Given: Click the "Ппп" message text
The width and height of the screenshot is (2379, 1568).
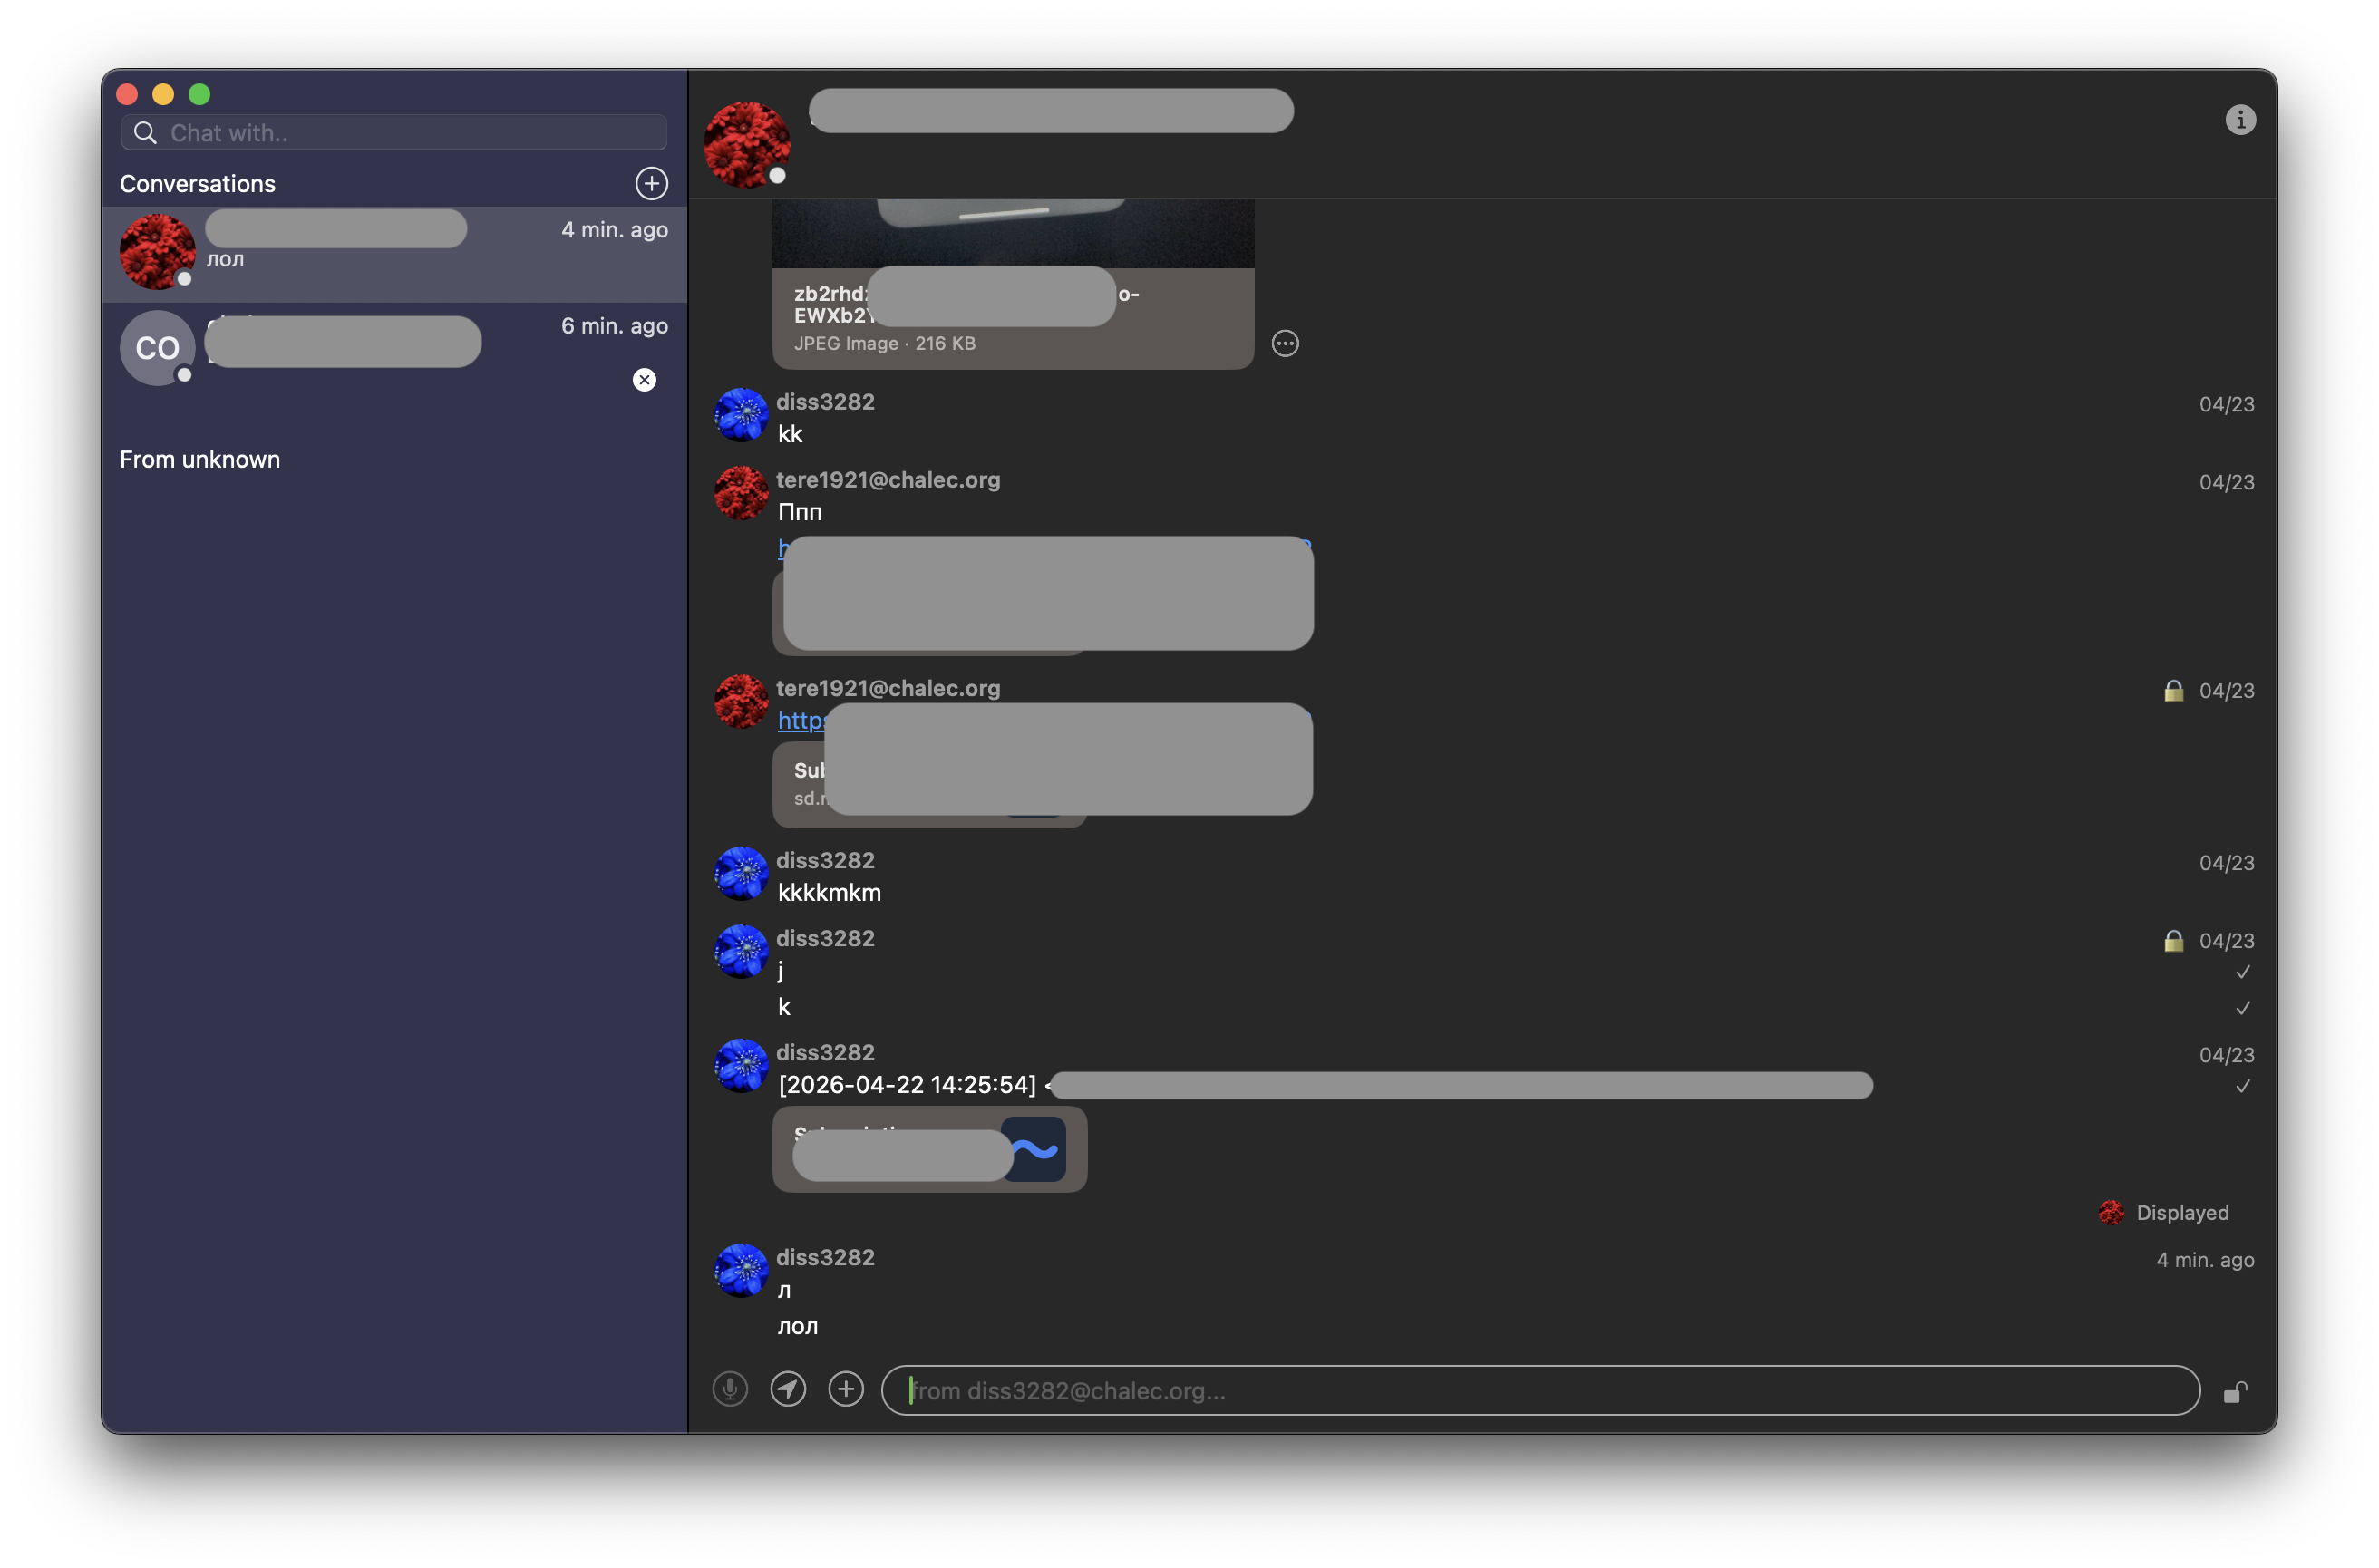Looking at the screenshot, I should click(799, 512).
